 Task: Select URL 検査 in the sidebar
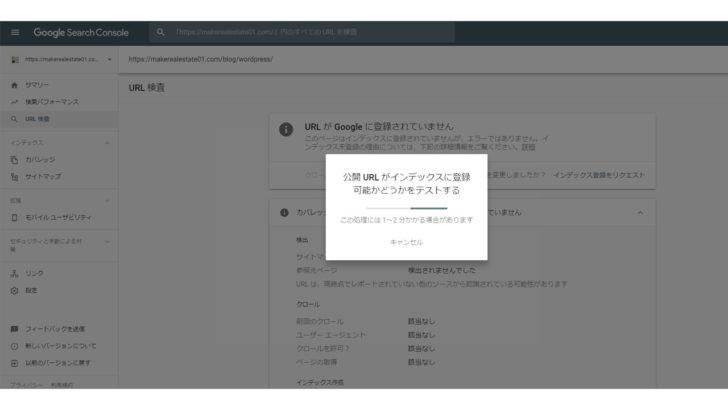37,119
